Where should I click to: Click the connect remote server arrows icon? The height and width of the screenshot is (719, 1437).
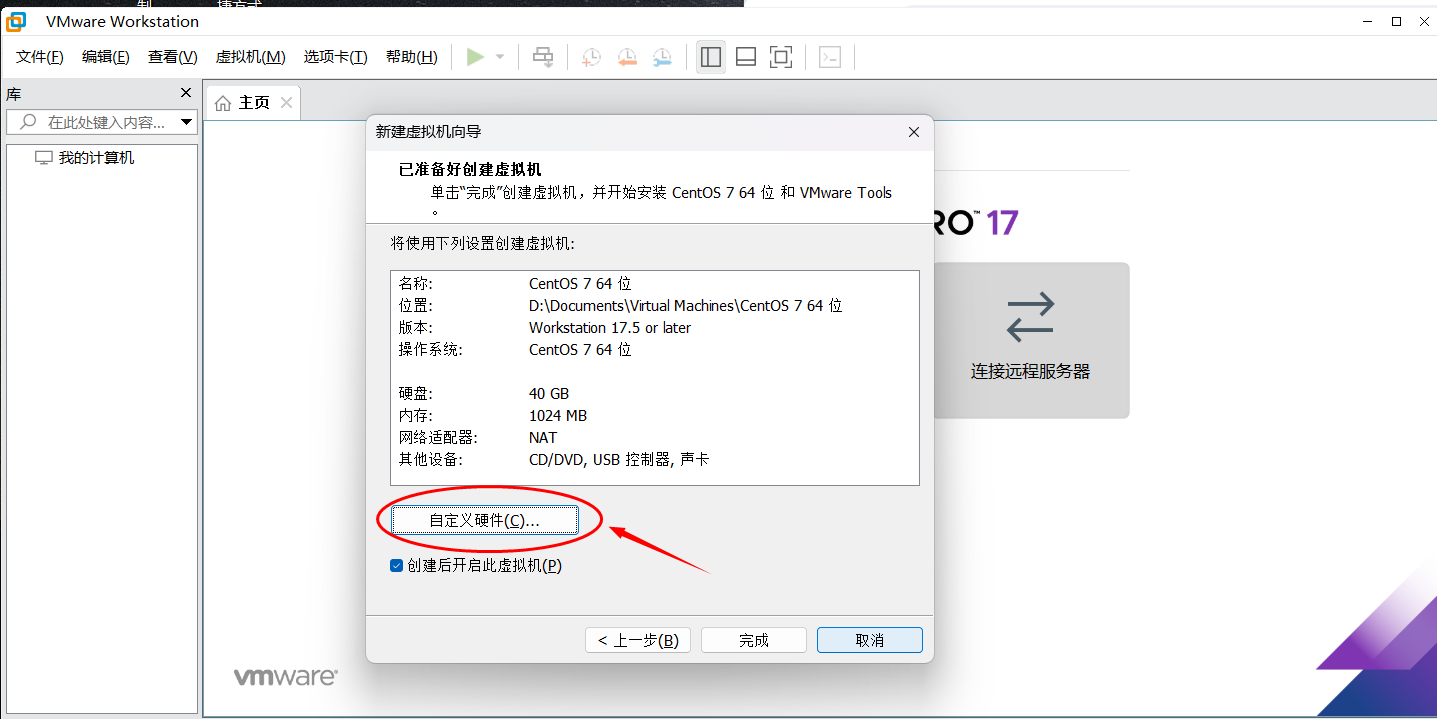(1030, 316)
